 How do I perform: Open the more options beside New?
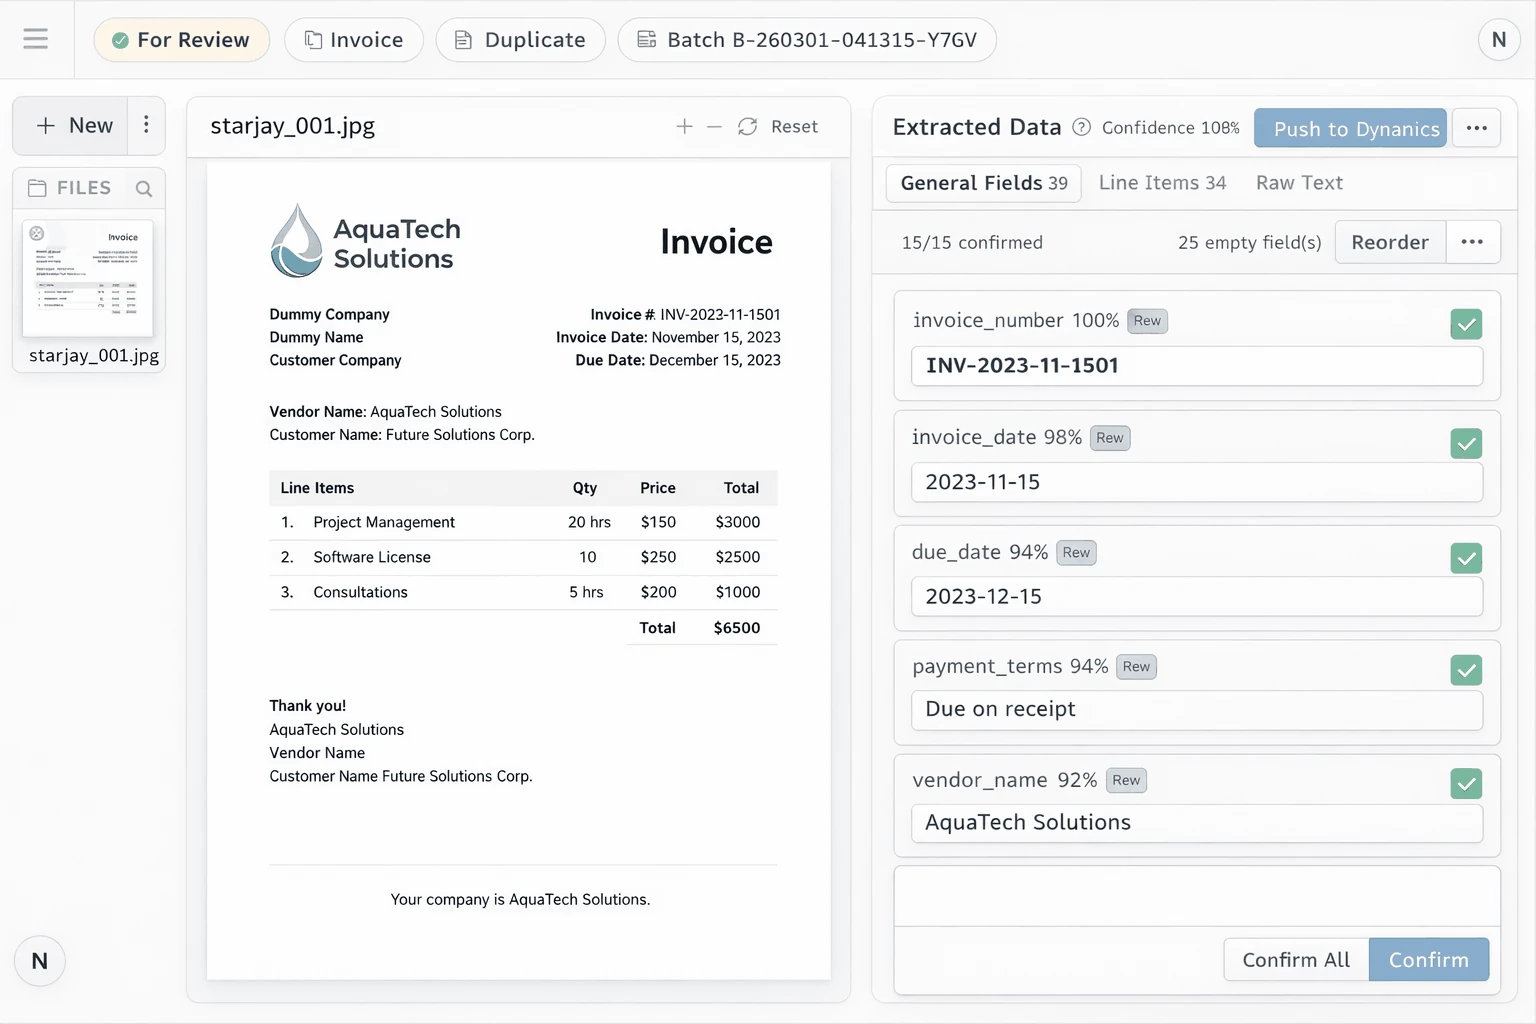pos(146,125)
